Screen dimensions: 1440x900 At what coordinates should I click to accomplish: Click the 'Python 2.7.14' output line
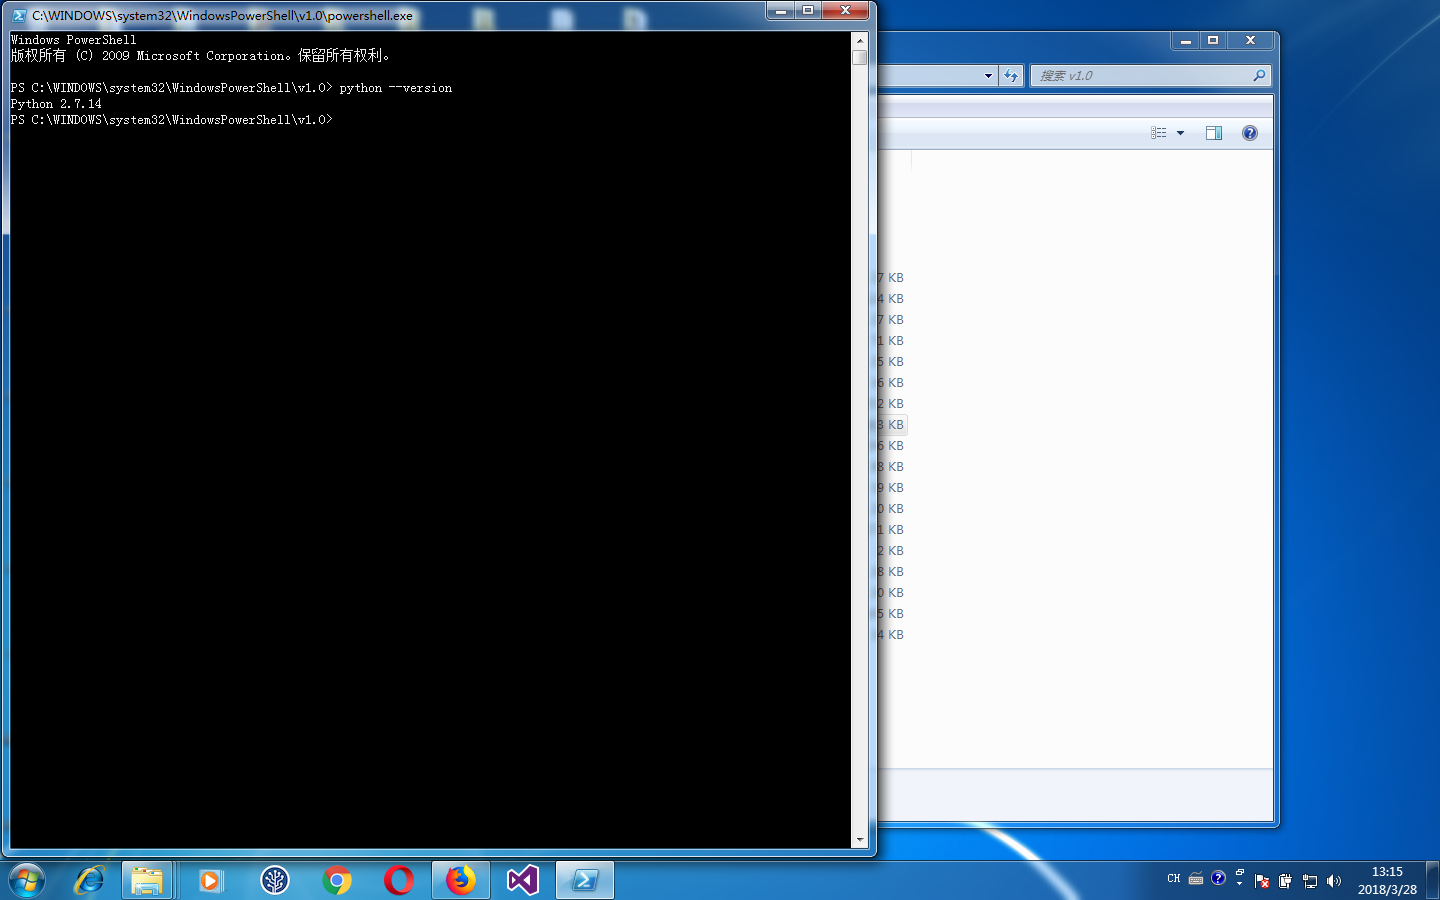[x=56, y=104]
